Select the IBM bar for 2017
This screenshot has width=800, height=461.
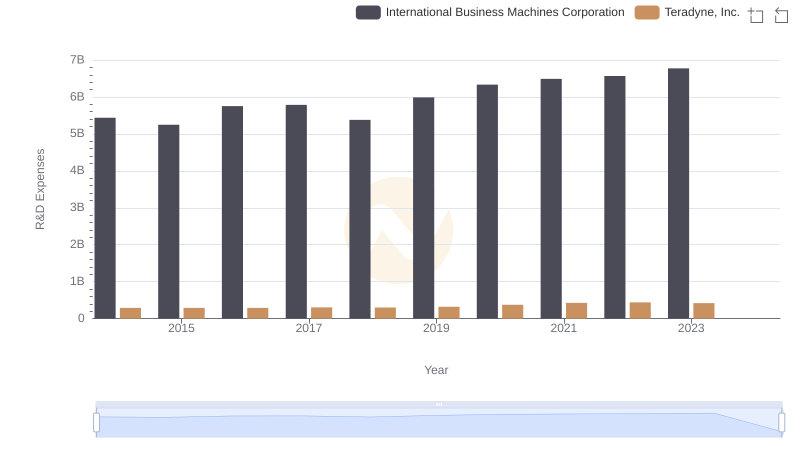(x=296, y=212)
